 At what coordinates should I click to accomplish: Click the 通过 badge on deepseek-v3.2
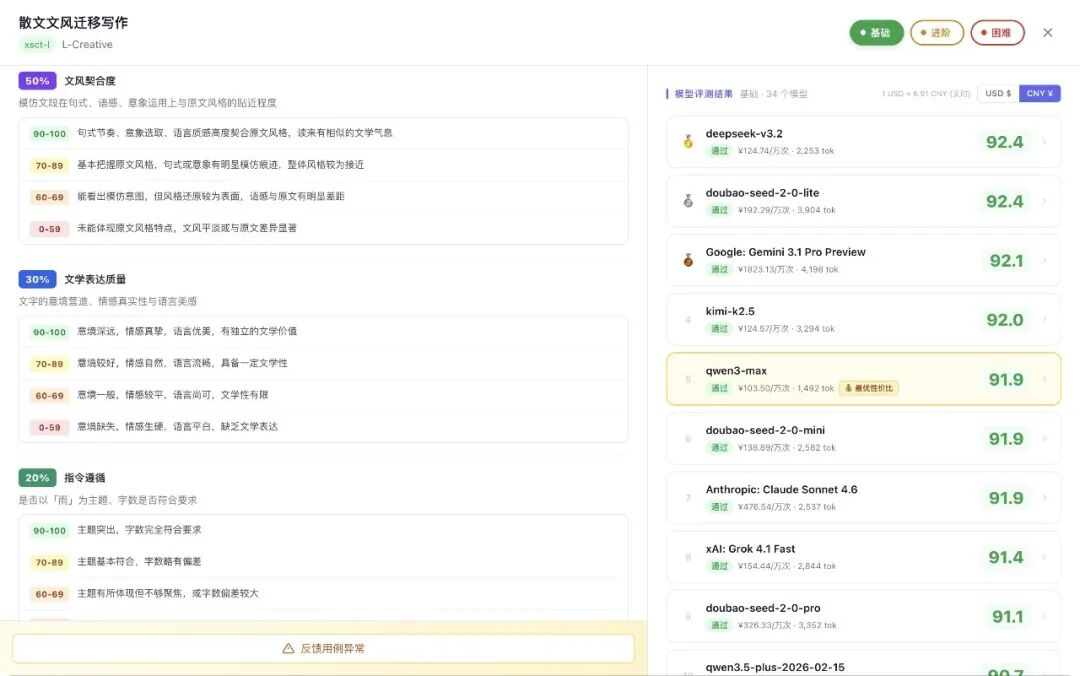[x=721, y=151]
